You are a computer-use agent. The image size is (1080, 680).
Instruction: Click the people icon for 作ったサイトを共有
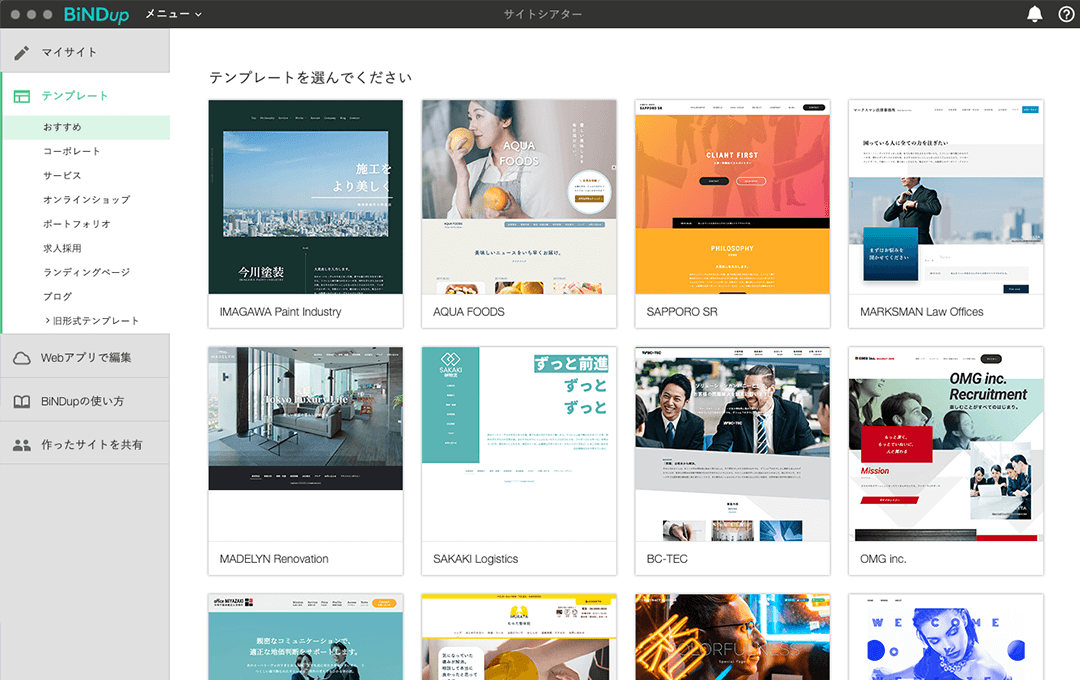[x=22, y=445]
